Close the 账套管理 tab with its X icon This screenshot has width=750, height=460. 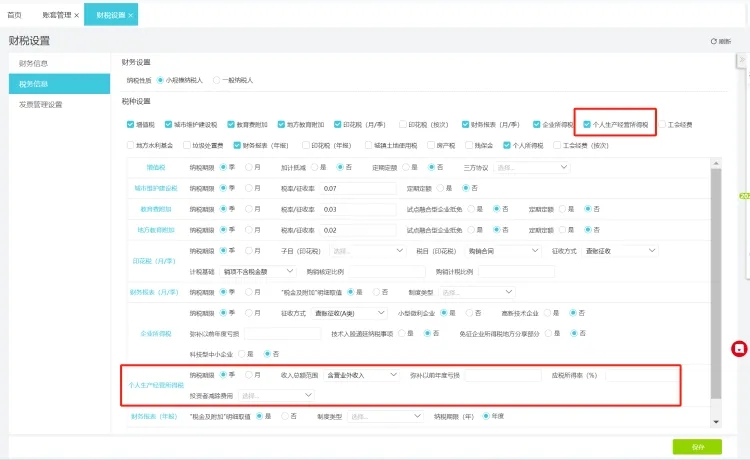pos(77,16)
